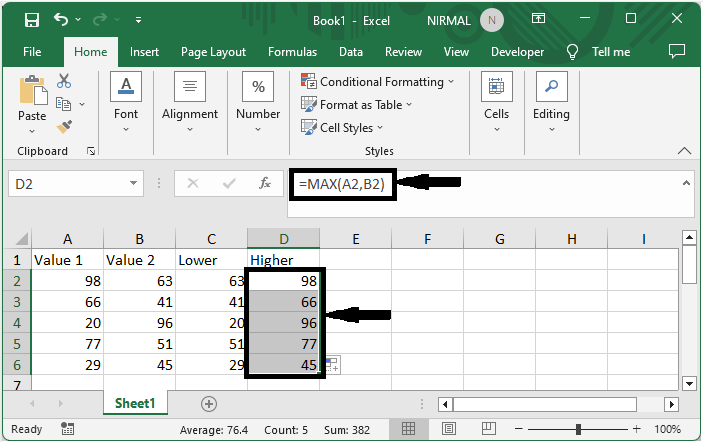Open the NIRMAL account avatar

[x=491, y=20]
